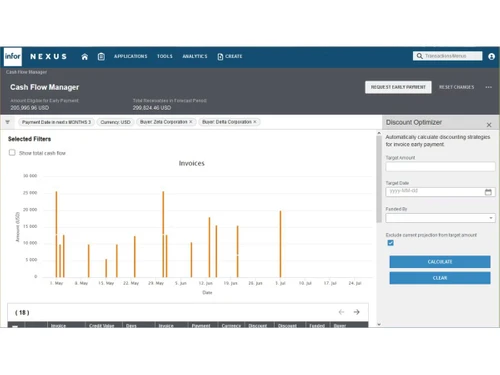The width and height of the screenshot is (500, 375).
Task: Select the Currency USD filter chip
Action: (115, 122)
